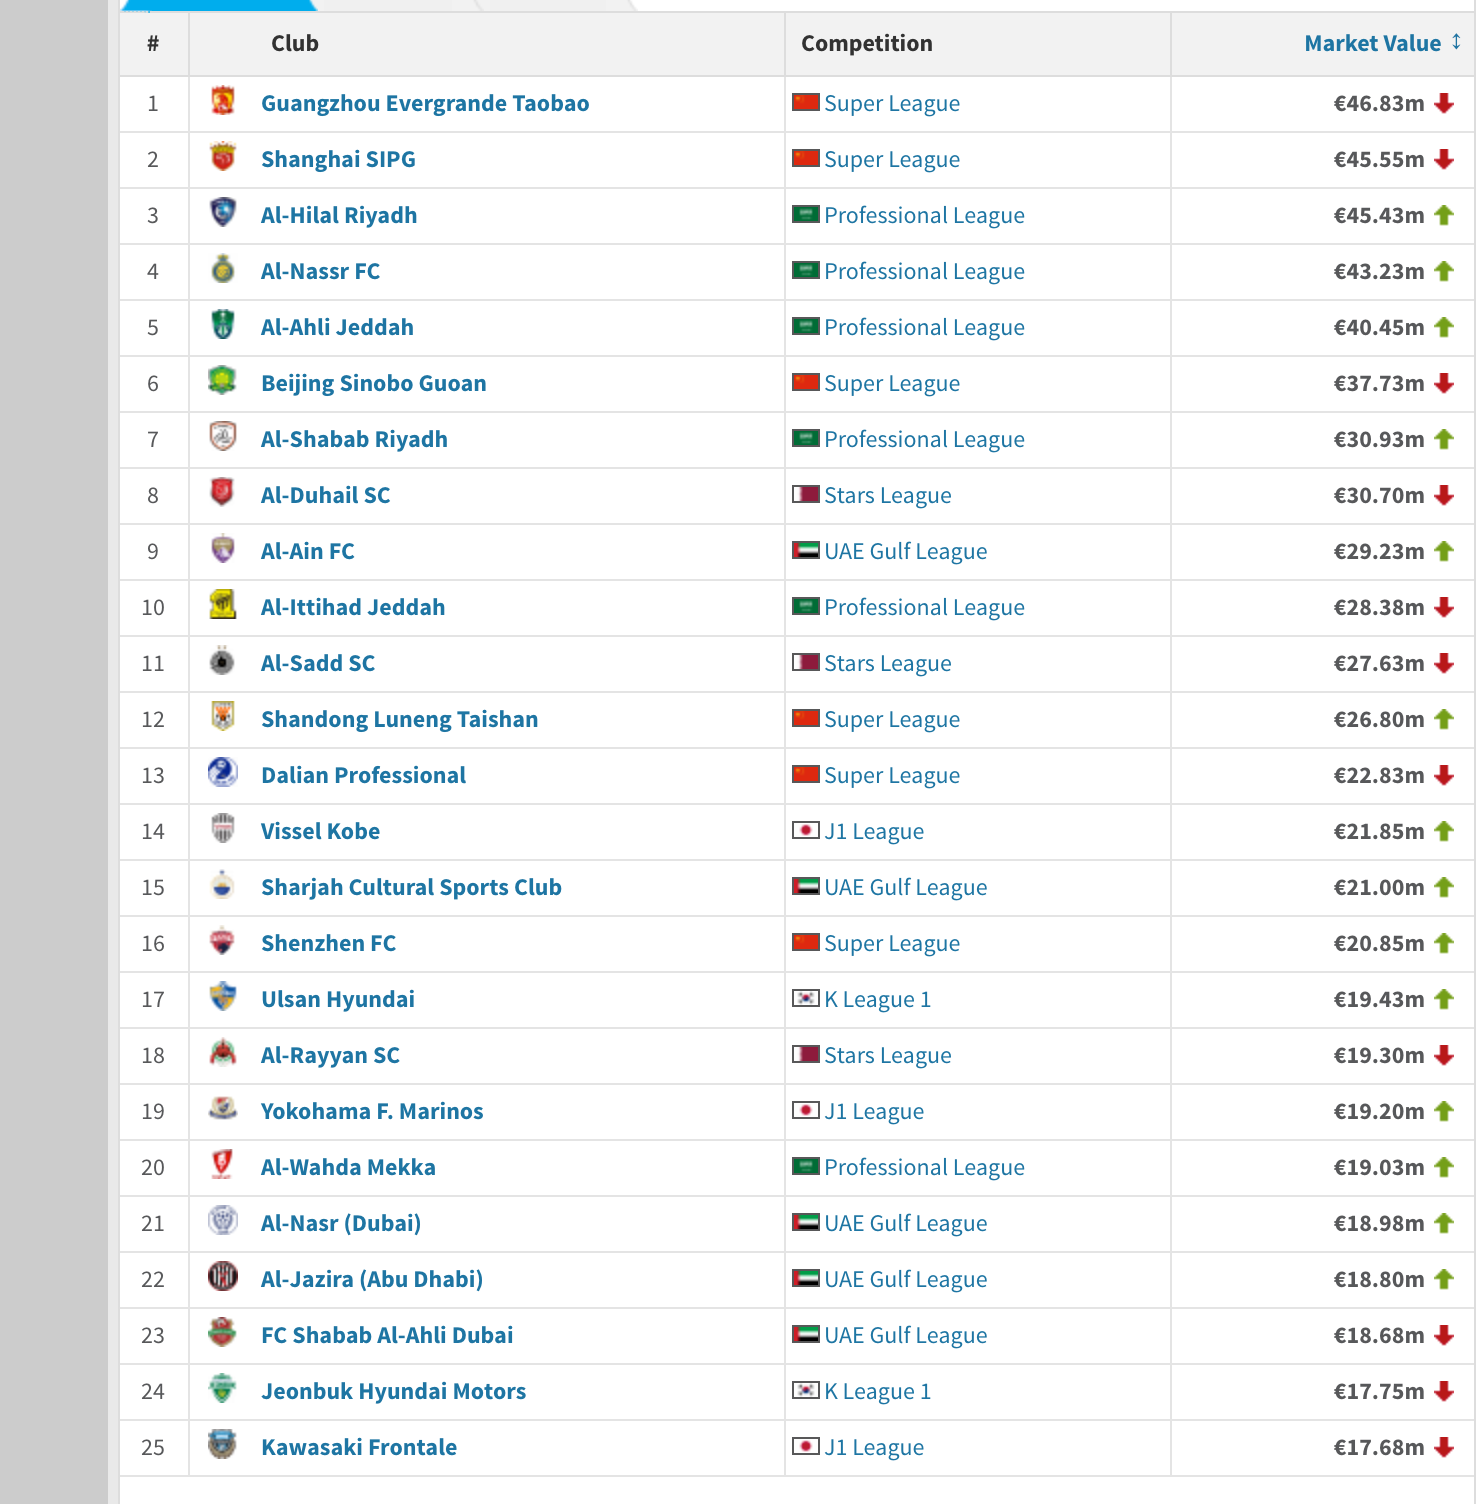
Task: Click the Sharjah Cultural Sports Club crest
Action: tap(223, 885)
